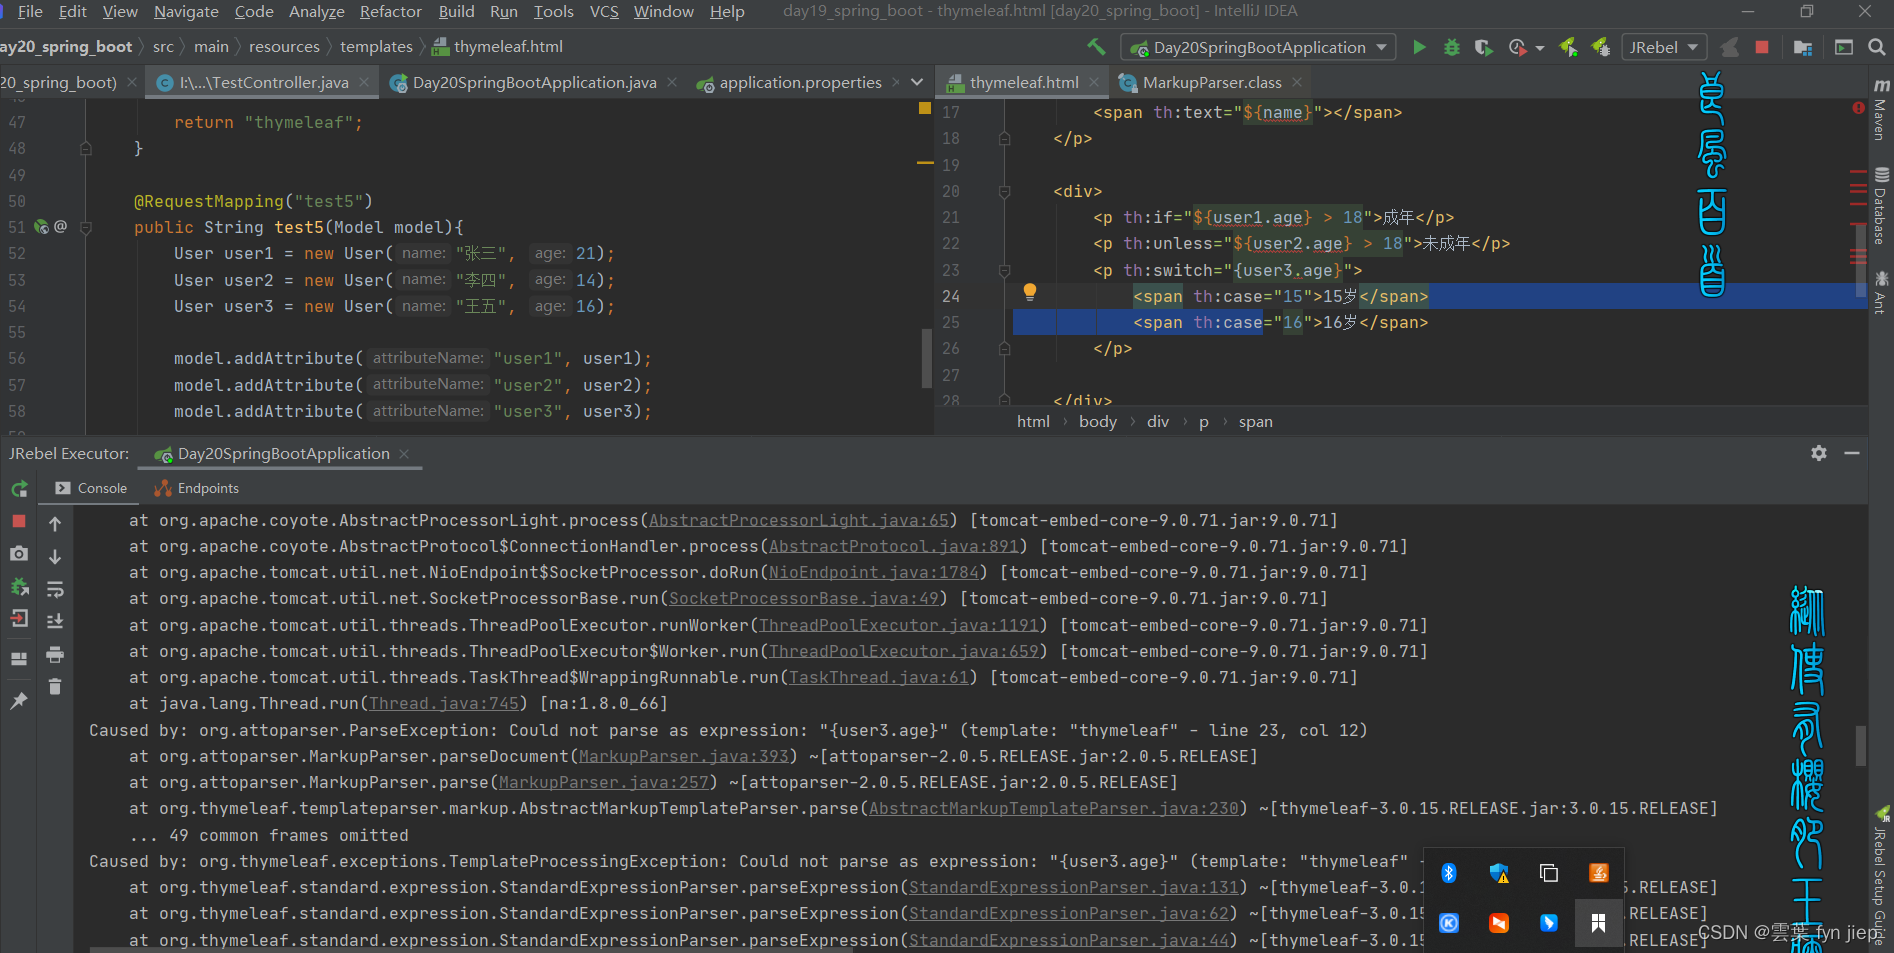Run with coverage using the shield icon

(x=1484, y=47)
